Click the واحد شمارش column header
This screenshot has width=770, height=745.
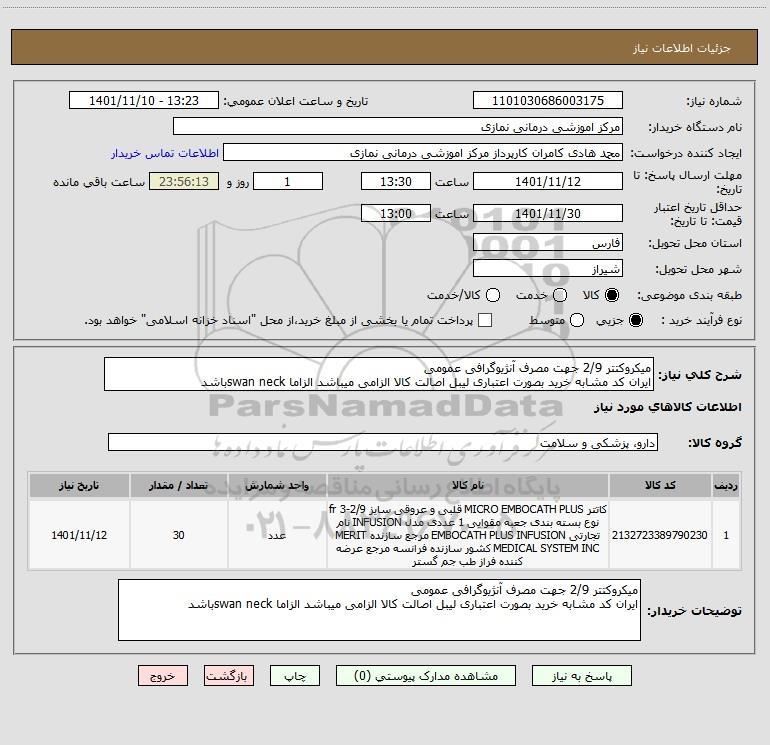click(x=277, y=485)
